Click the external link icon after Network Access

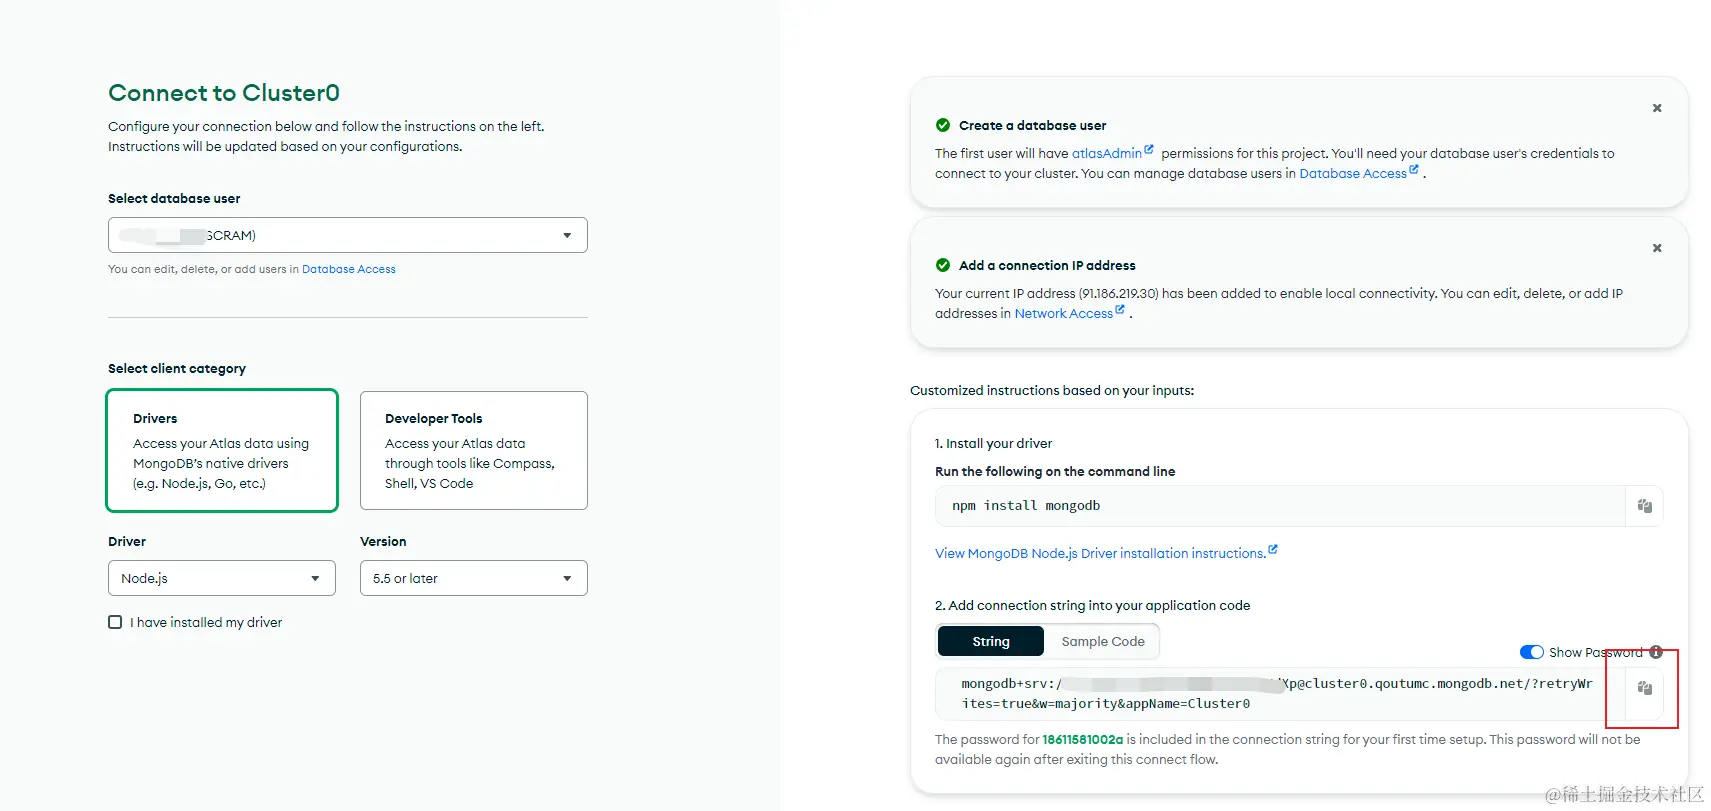tap(1120, 310)
